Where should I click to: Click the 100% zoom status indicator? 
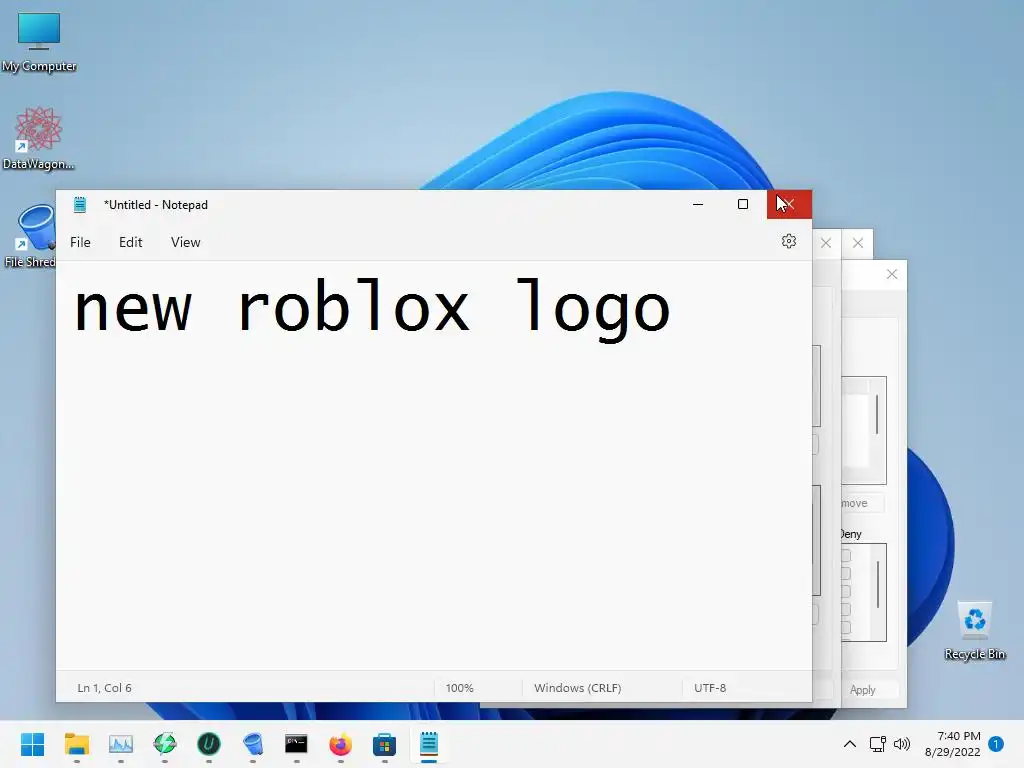point(460,688)
